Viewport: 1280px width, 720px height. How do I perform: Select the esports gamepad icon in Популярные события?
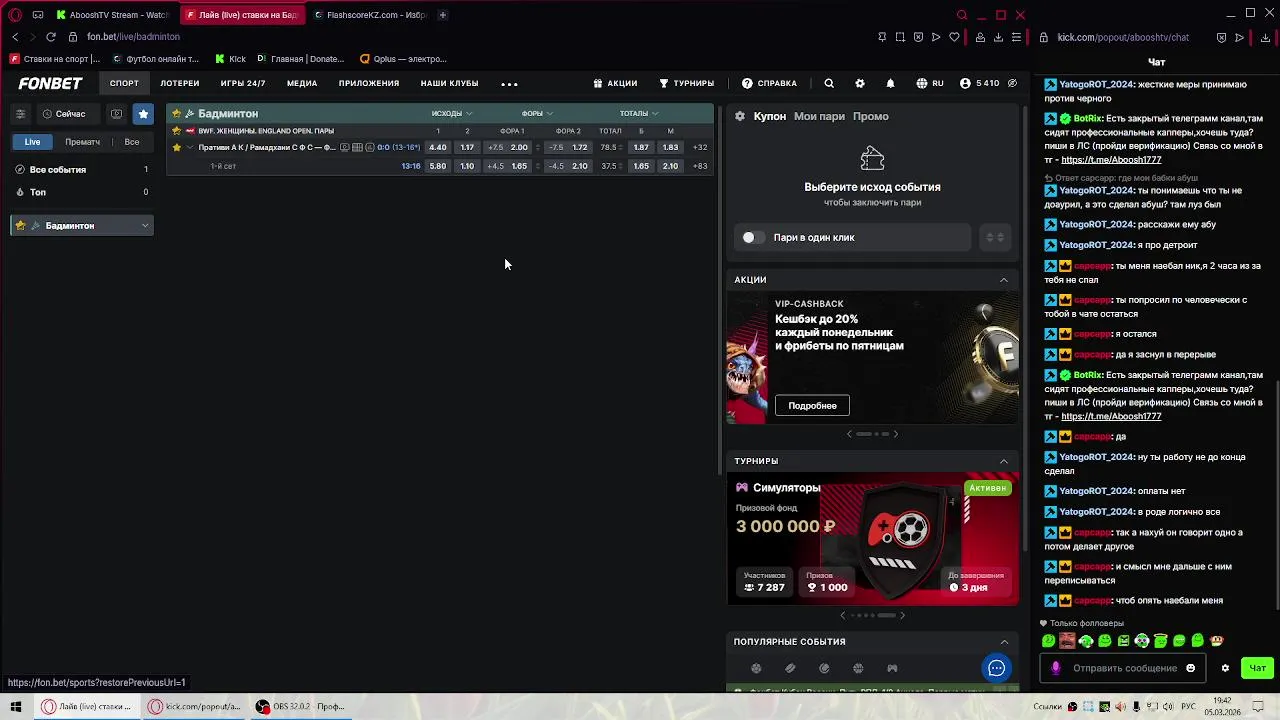[x=892, y=668]
